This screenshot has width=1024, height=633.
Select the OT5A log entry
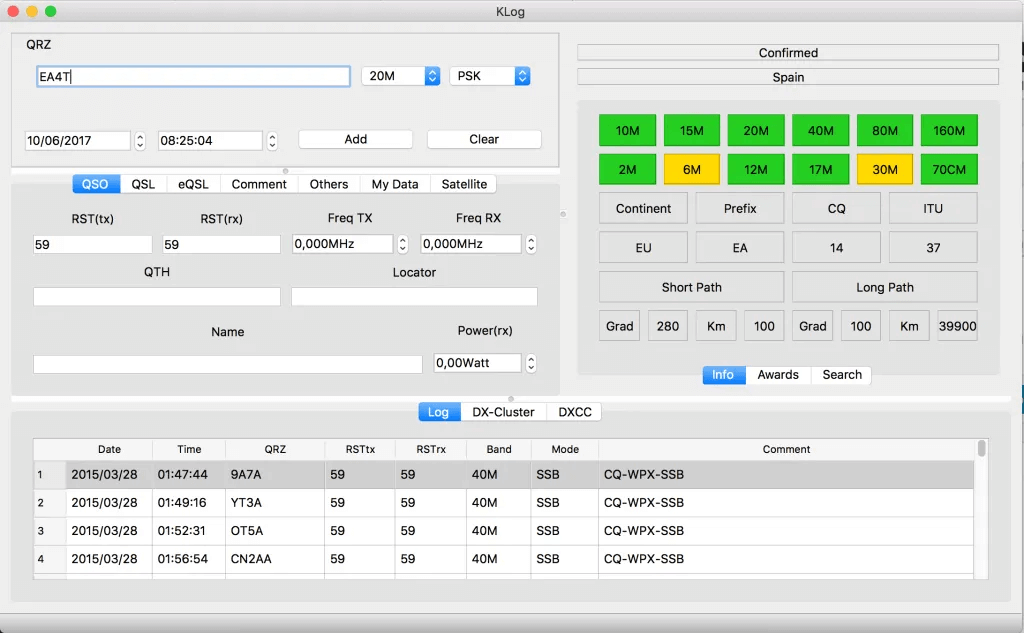coord(504,531)
